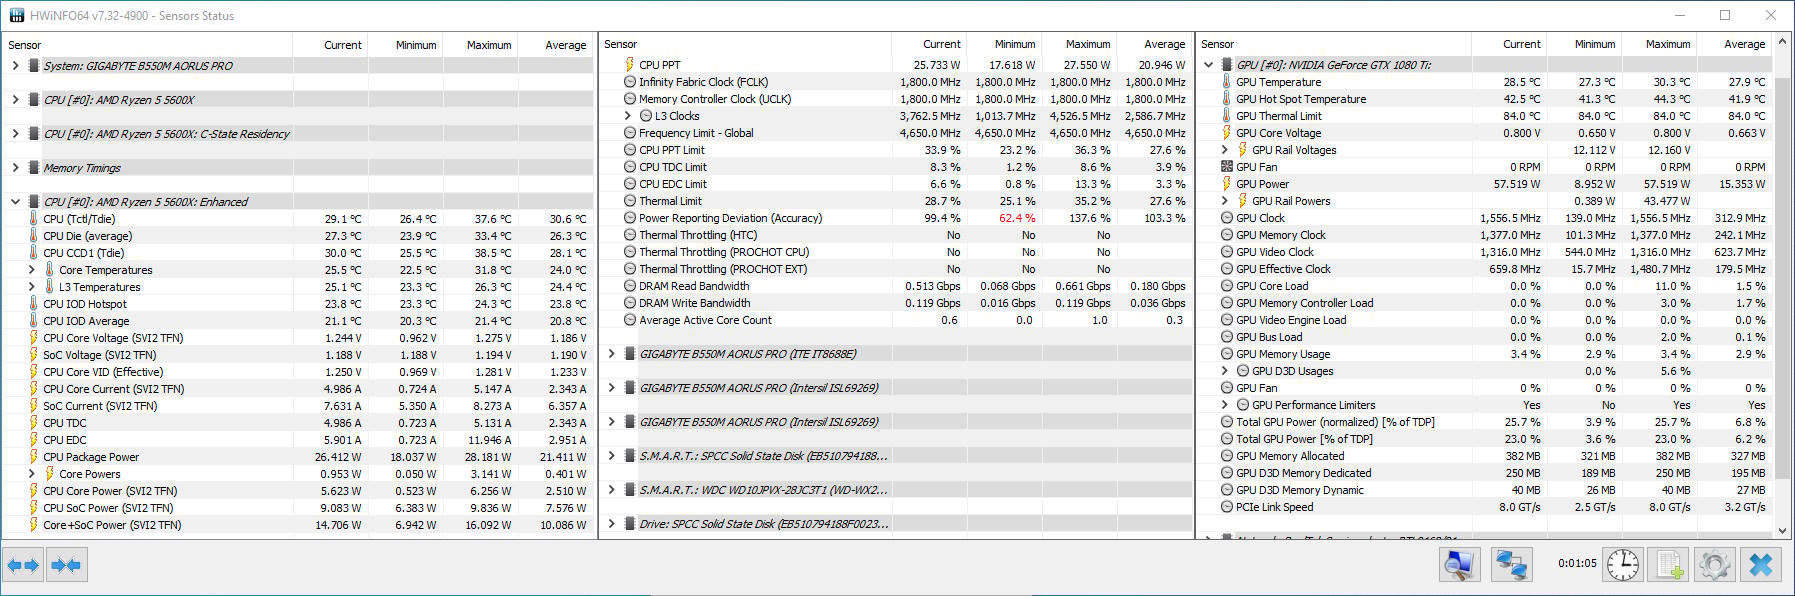Click thermometer icon beside GPU Temperature

point(1226,82)
